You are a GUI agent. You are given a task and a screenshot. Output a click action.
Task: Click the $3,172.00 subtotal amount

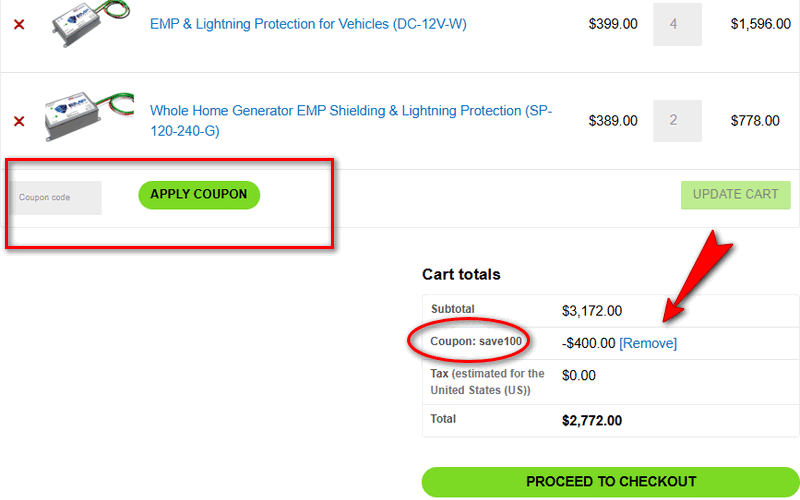[x=592, y=311]
